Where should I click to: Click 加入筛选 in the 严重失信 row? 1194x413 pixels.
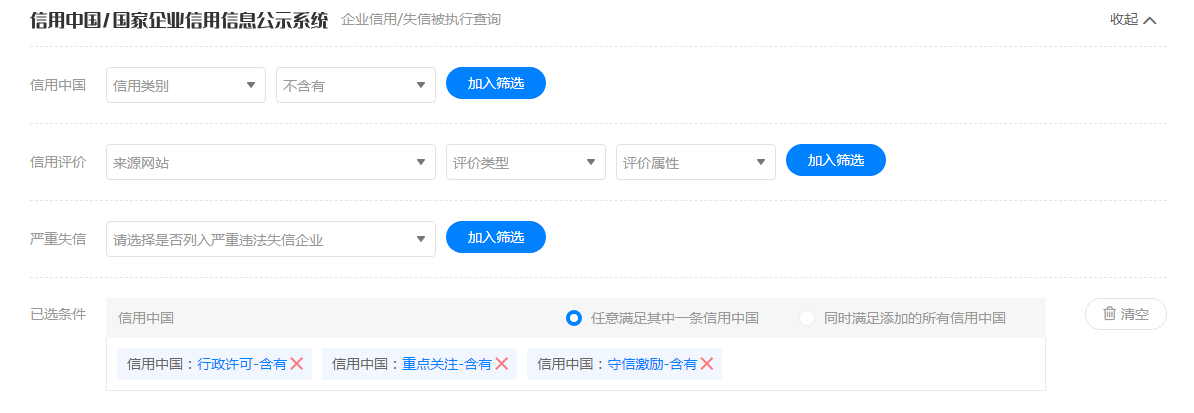coord(496,237)
